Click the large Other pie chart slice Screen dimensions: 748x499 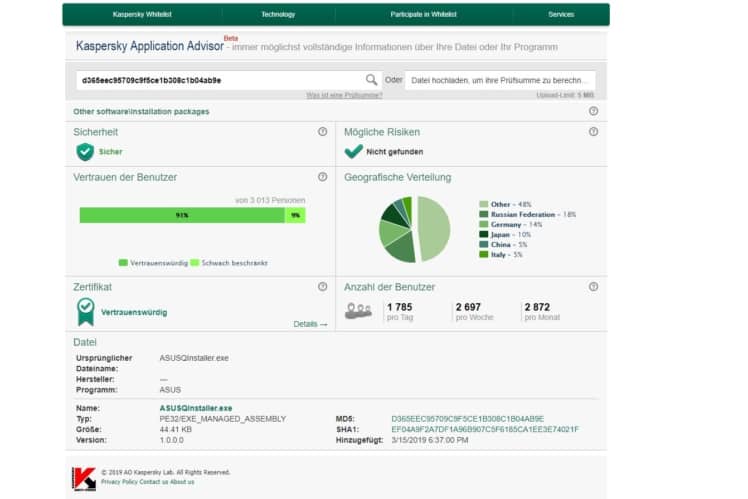[434, 229]
